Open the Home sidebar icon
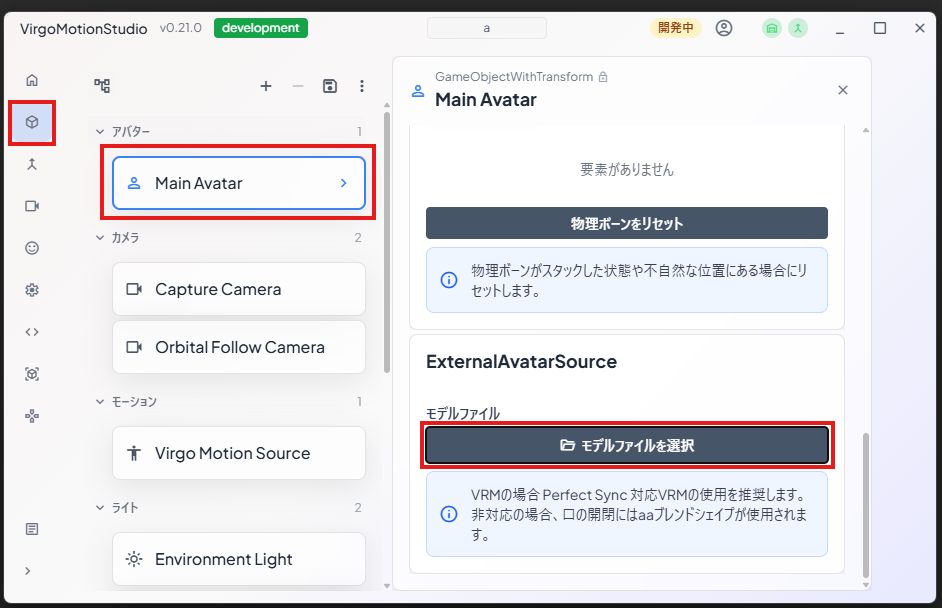942x608 pixels. 32,80
